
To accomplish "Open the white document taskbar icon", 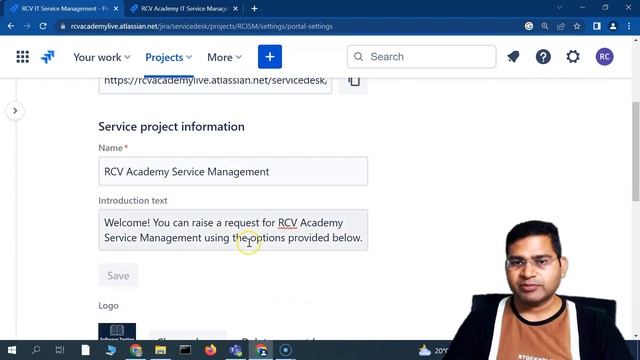I will [85, 350].
